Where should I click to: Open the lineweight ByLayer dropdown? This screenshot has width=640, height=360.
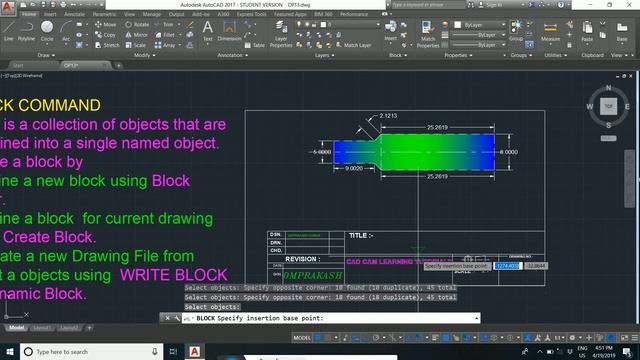[479, 35]
